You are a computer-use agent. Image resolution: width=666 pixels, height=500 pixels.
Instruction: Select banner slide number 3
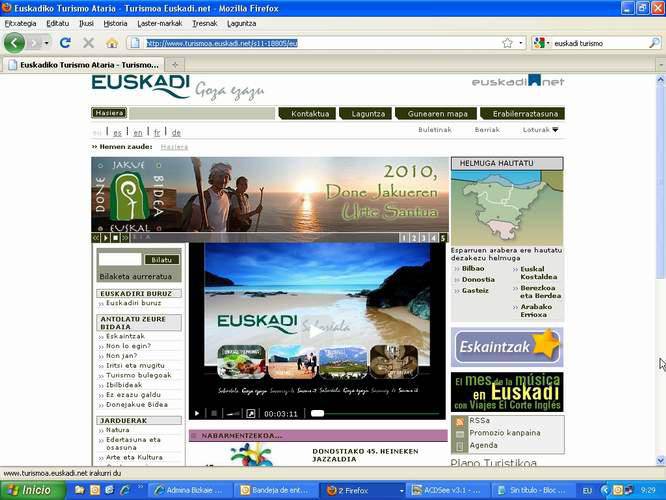point(423,238)
